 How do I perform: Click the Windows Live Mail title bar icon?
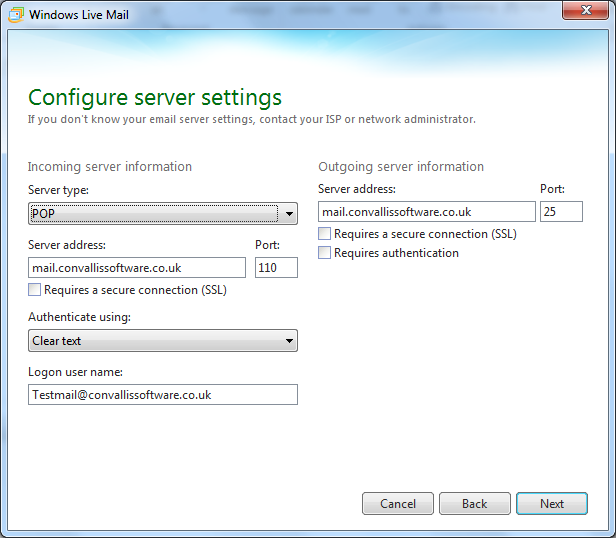(x=16, y=15)
